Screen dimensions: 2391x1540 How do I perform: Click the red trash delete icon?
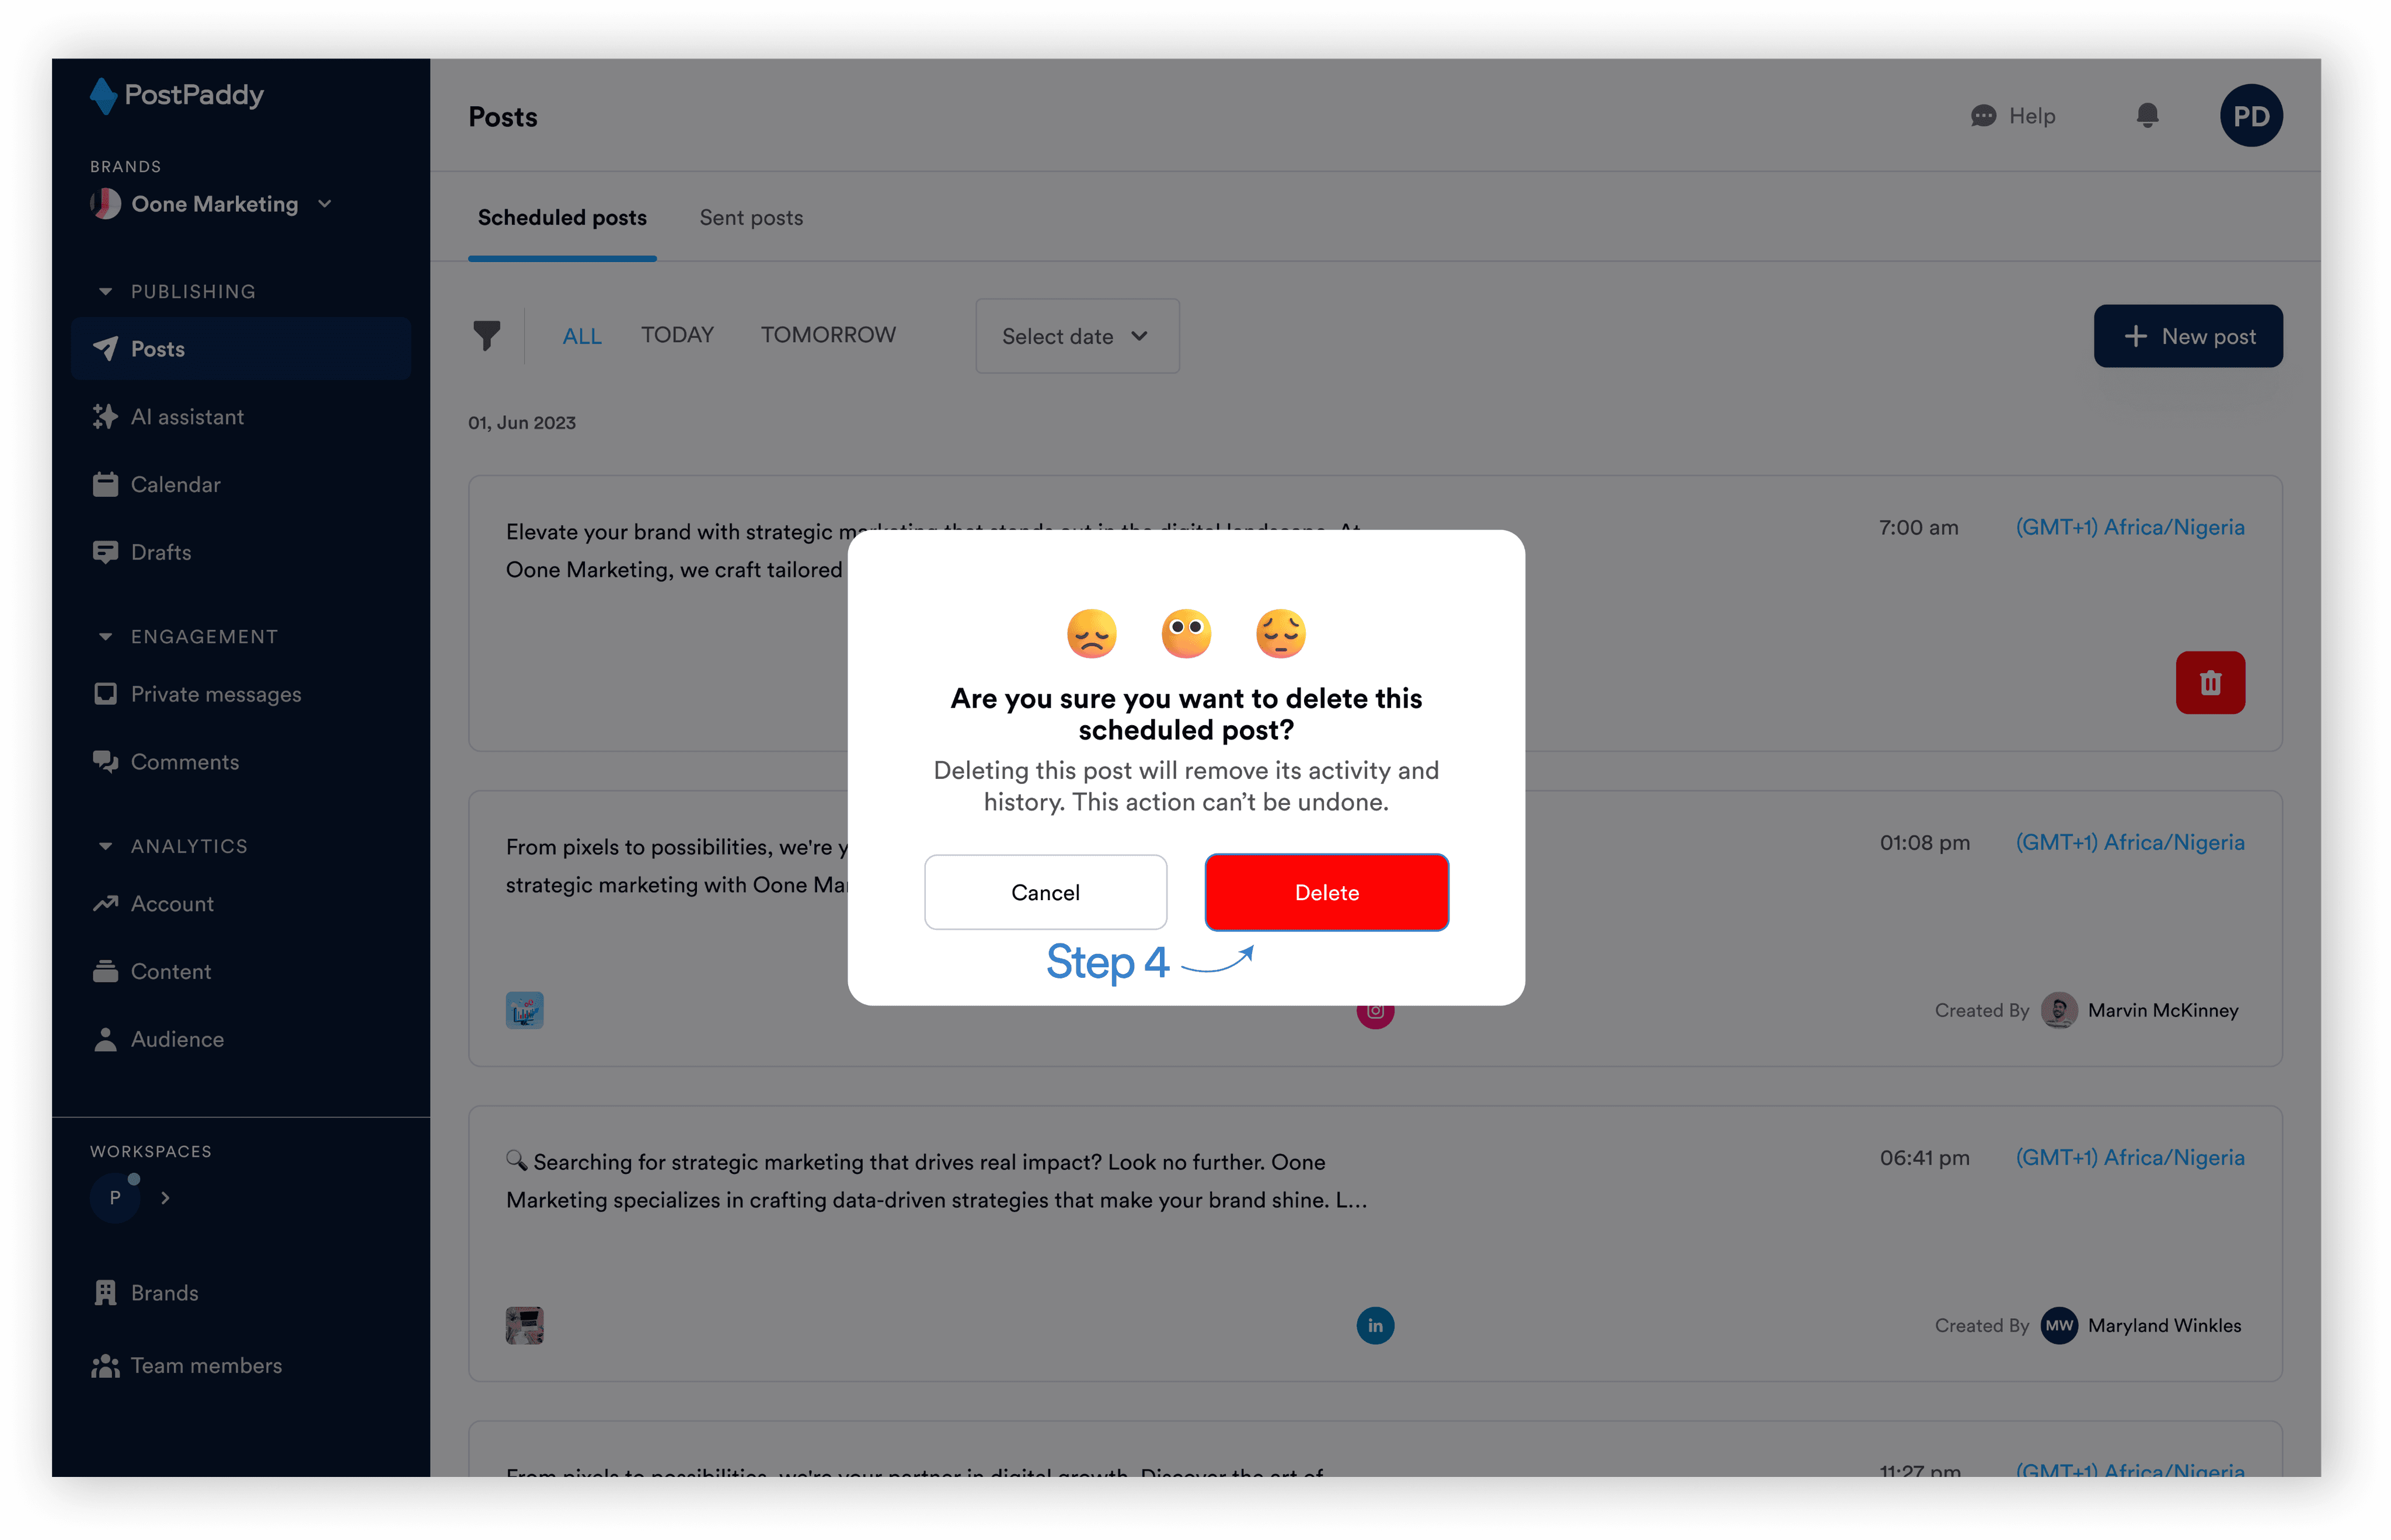tap(2209, 683)
